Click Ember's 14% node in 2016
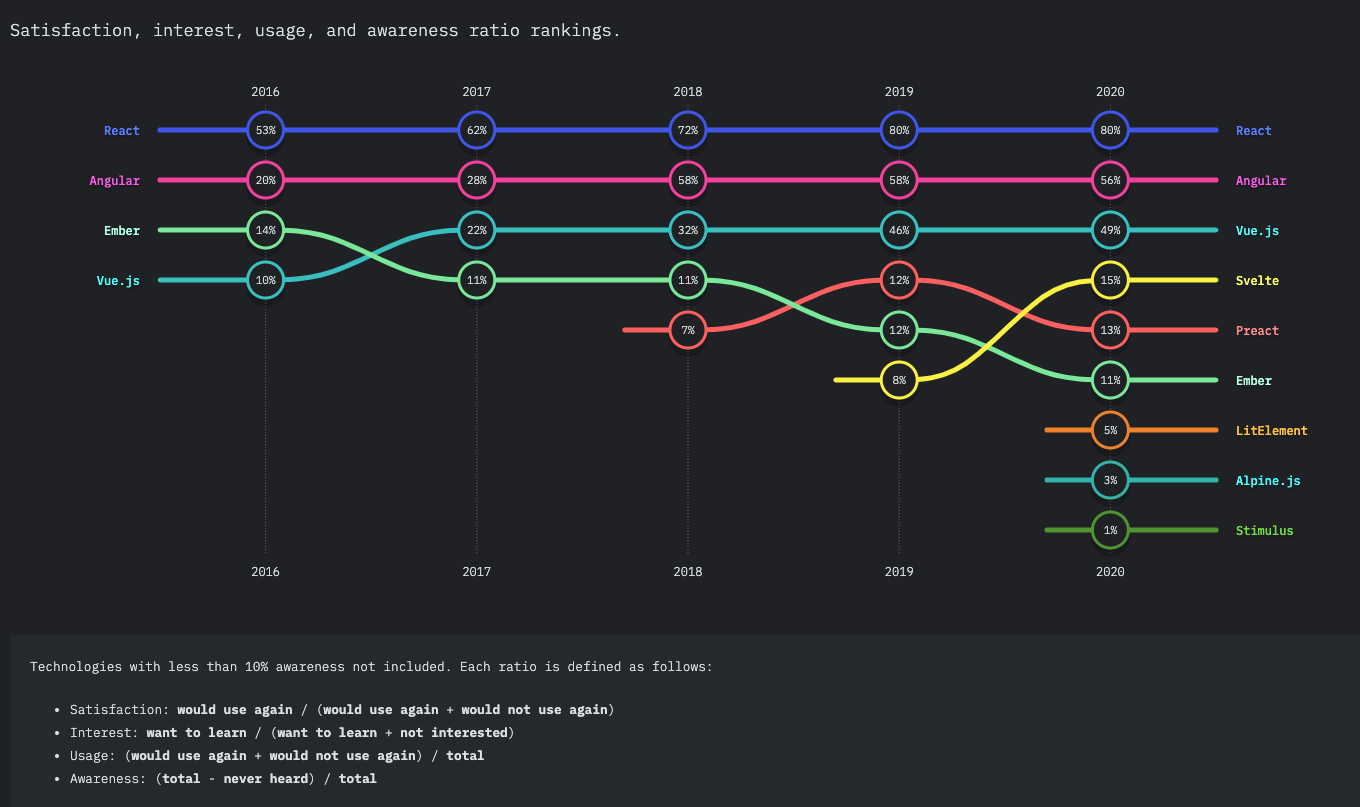Image resolution: width=1360 pixels, height=807 pixels. click(x=266, y=230)
